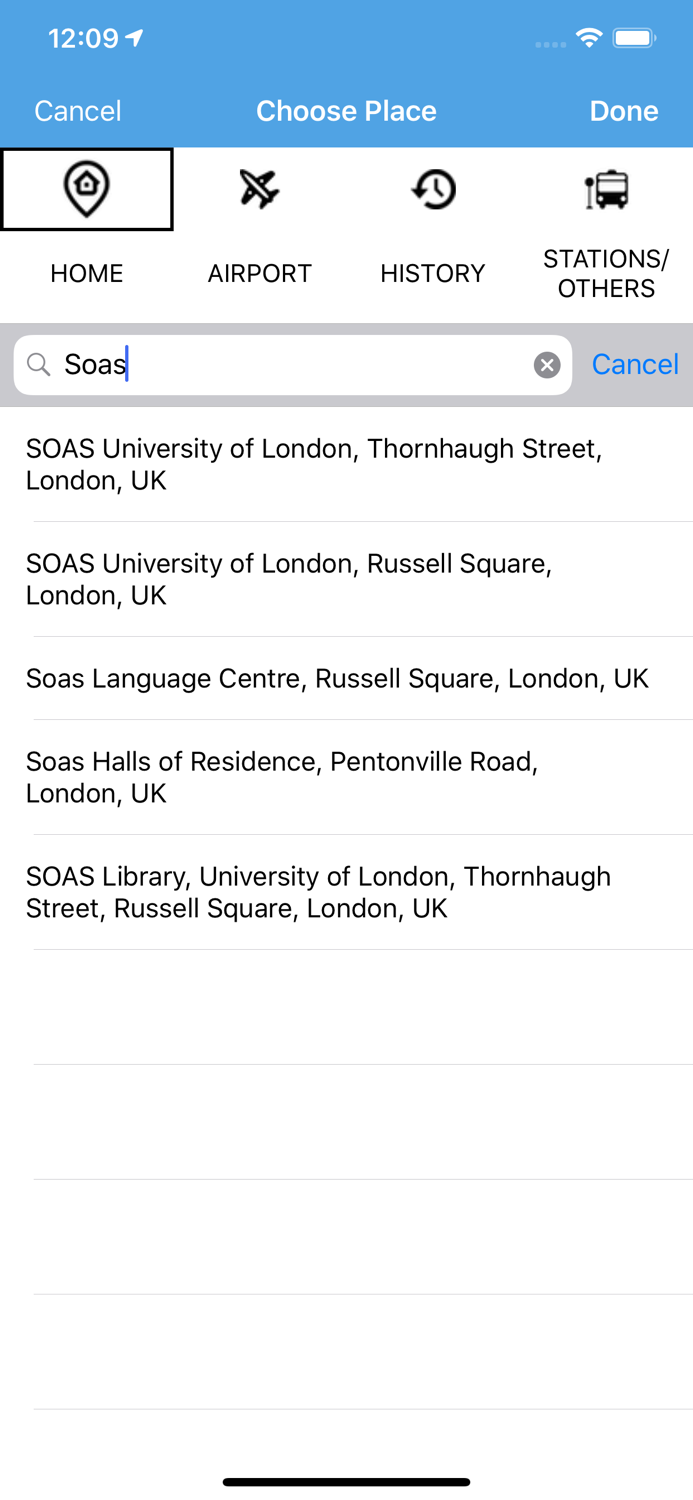This screenshot has height=1500, width=693.
Task: Tap the magnifying glass search icon
Action: coord(39,365)
